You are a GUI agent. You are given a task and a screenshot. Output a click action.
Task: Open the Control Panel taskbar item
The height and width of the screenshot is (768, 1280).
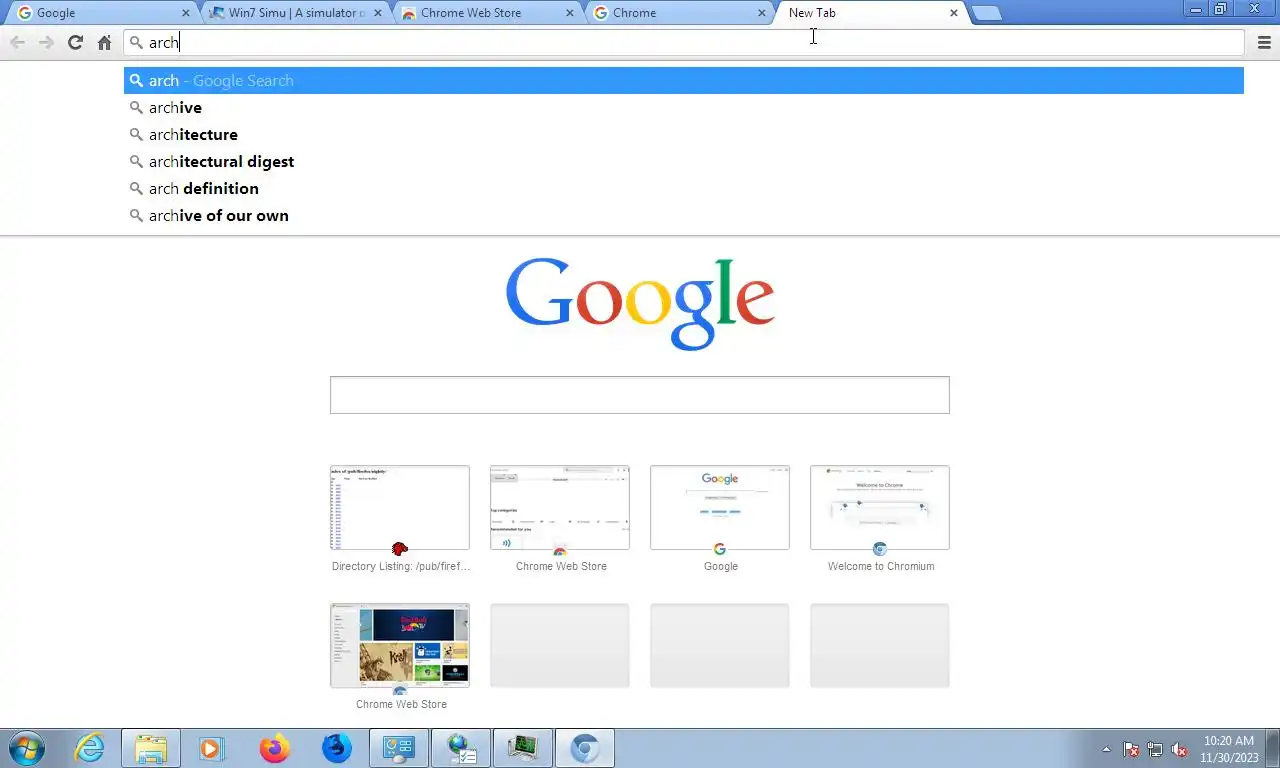(x=399, y=748)
